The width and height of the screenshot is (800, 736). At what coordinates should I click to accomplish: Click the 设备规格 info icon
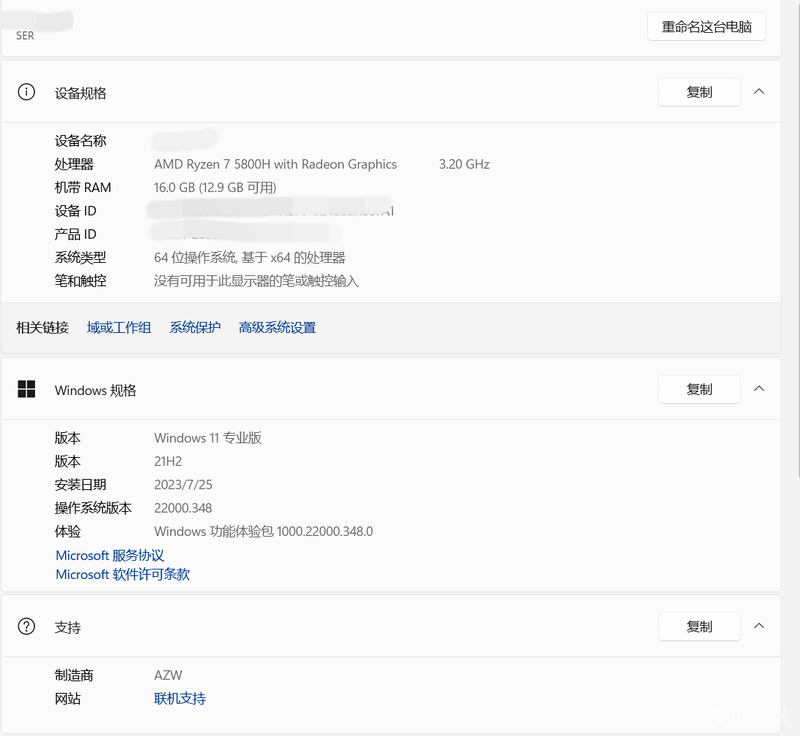(x=26, y=92)
